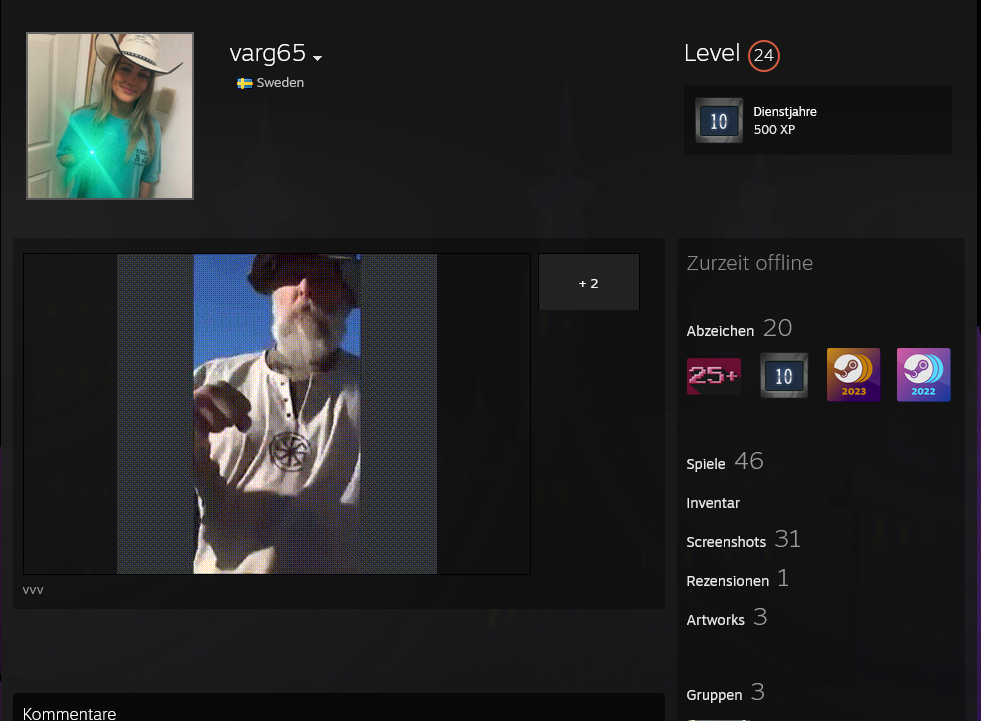Image resolution: width=981 pixels, height=721 pixels.
Task: Click the level 24 circle icon
Action: click(x=764, y=55)
